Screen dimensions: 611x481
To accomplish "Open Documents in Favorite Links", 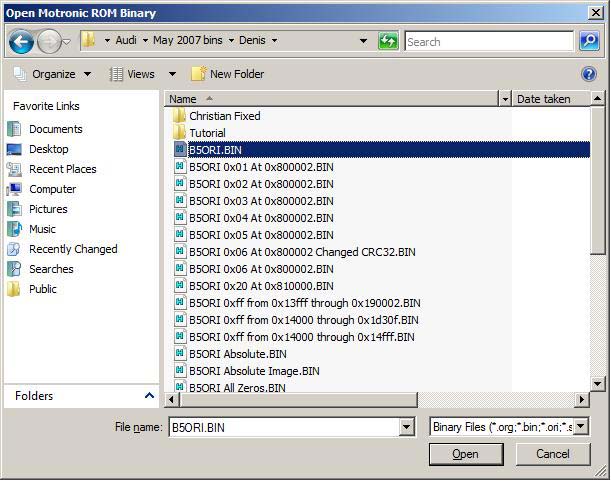I will (x=55, y=129).
